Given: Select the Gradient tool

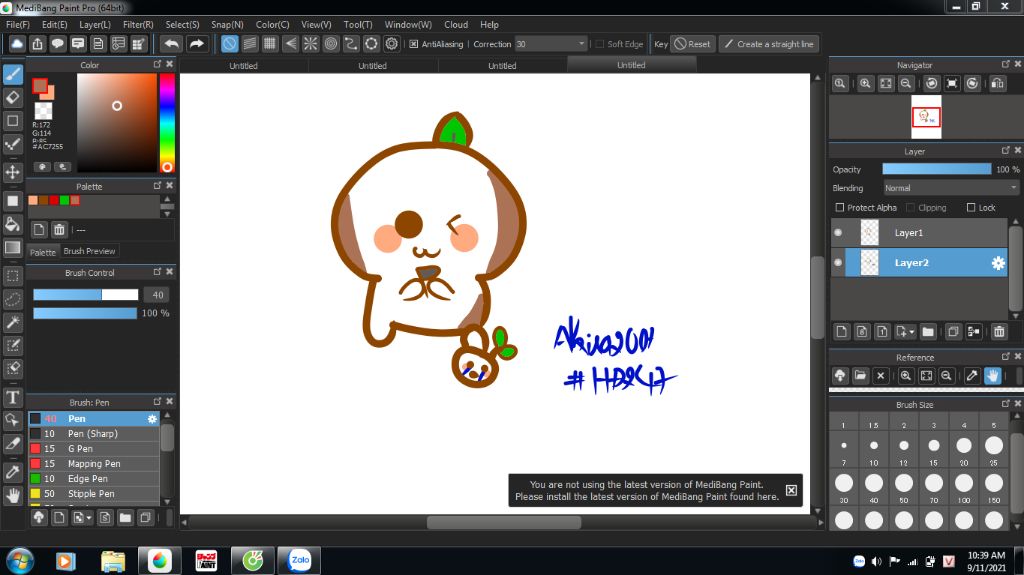Looking at the screenshot, I should pos(13,248).
